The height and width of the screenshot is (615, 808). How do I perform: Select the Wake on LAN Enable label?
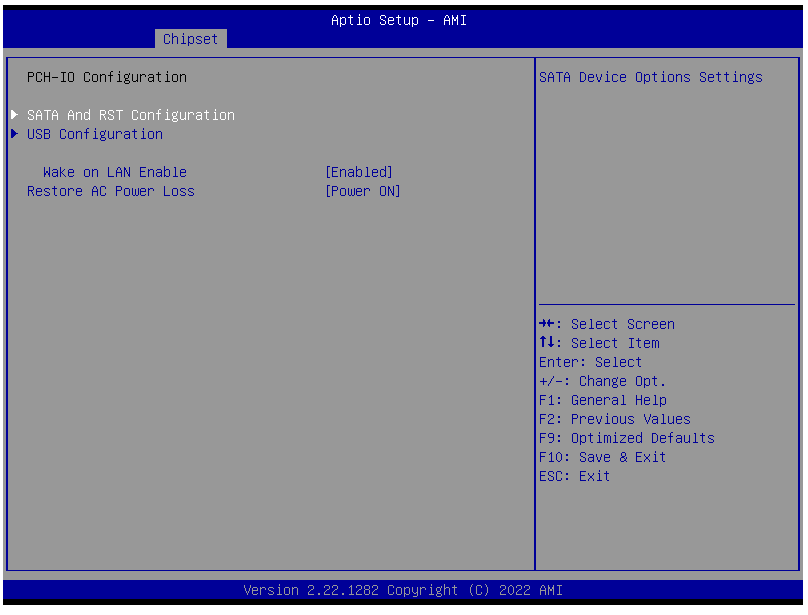tap(114, 172)
